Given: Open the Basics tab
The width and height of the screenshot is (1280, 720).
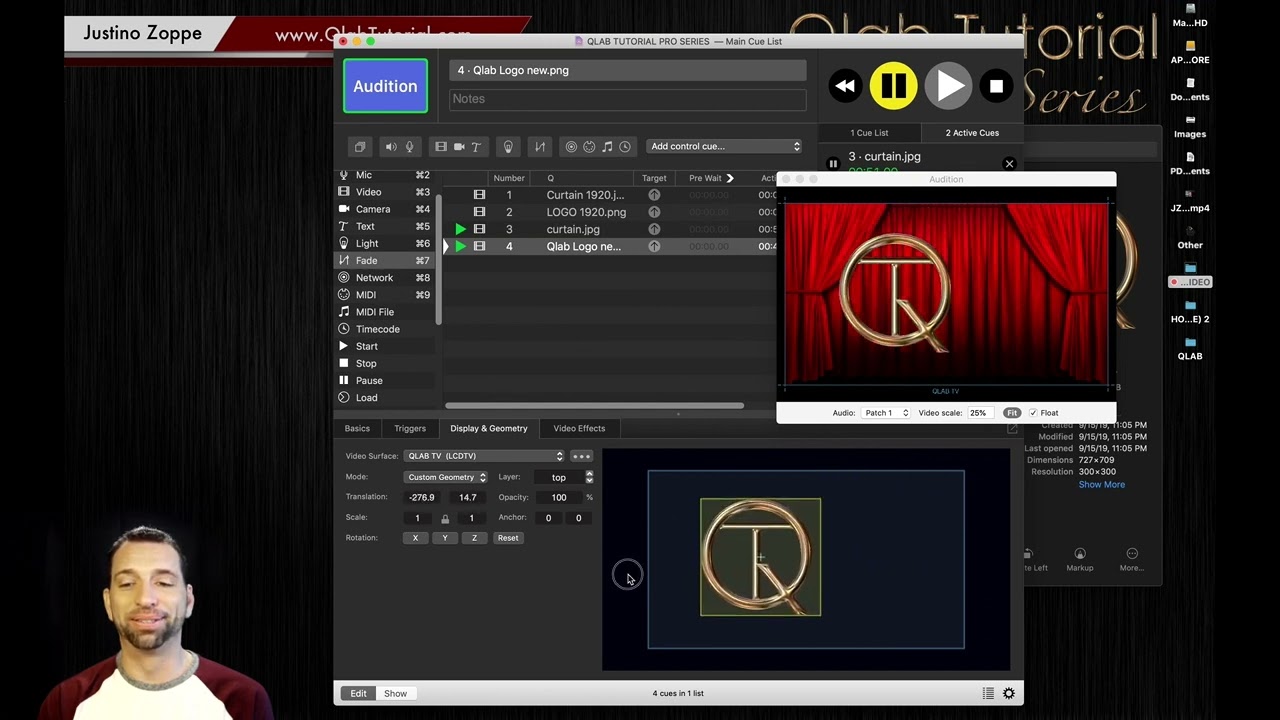Looking at the screenshot, I should (x=357, y=428).
